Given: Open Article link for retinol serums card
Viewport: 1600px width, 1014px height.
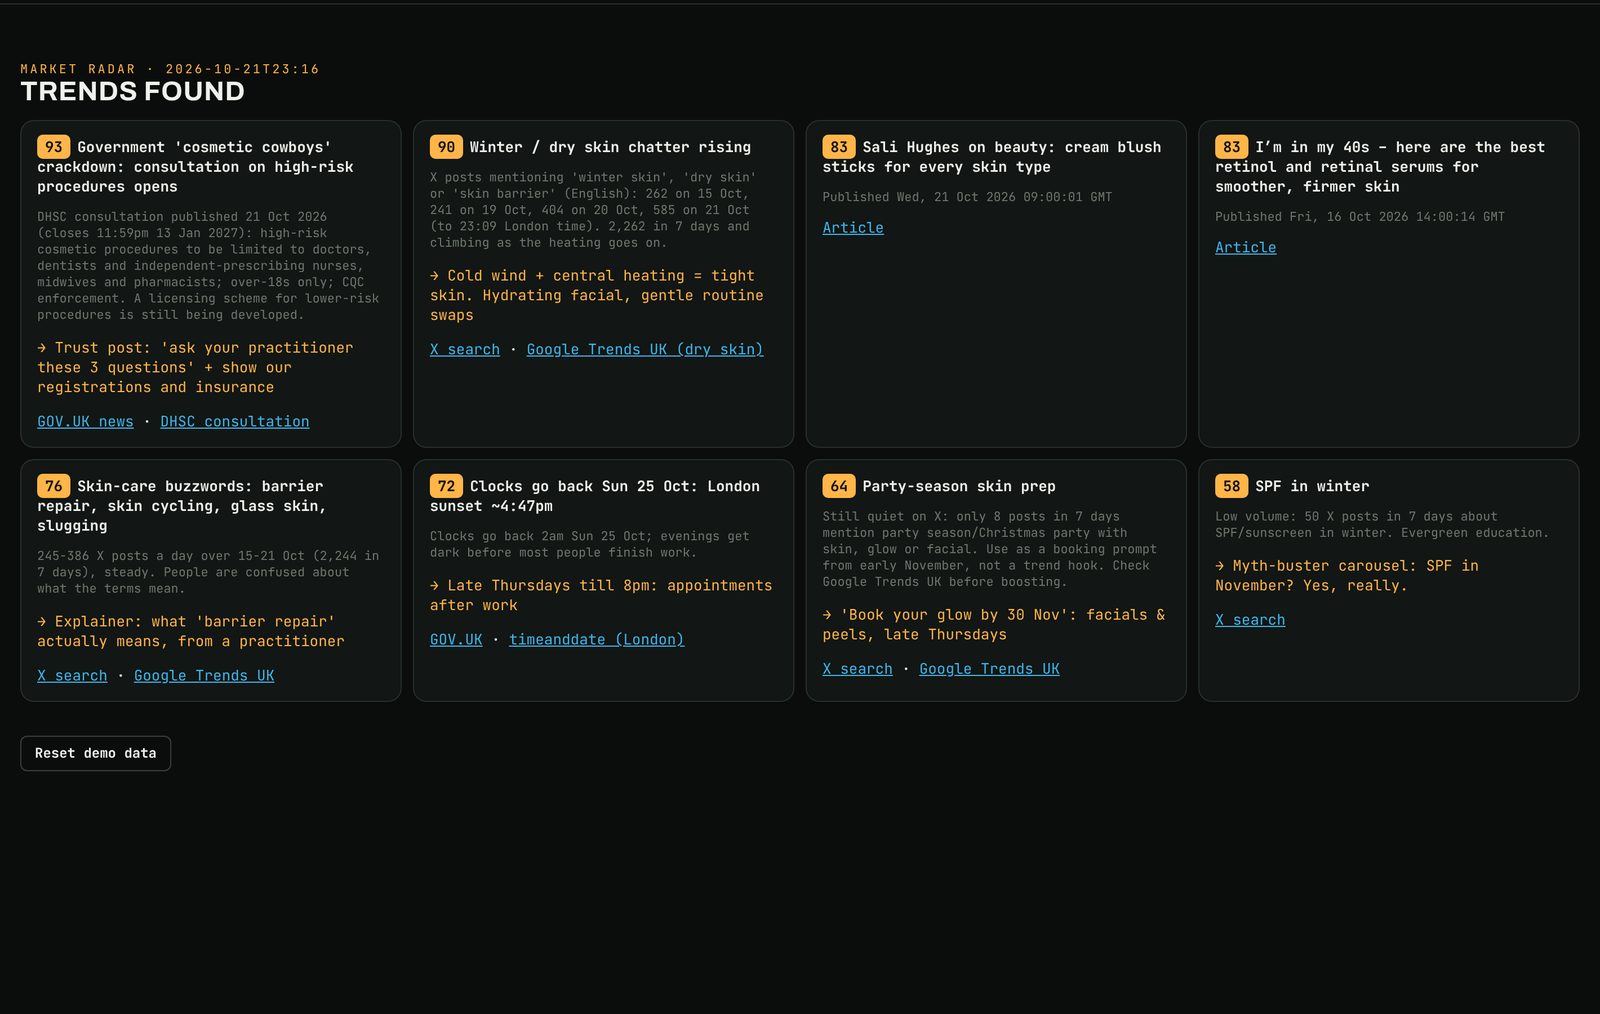Looking at the screenshot, I should pyautogui.click(x=1246, y=248).
